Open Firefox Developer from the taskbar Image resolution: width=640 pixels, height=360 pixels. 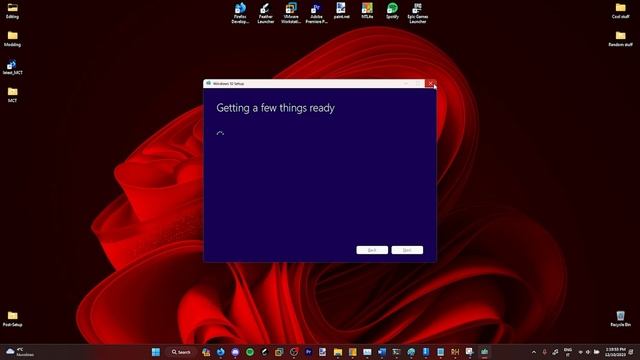tap(221, 352)
